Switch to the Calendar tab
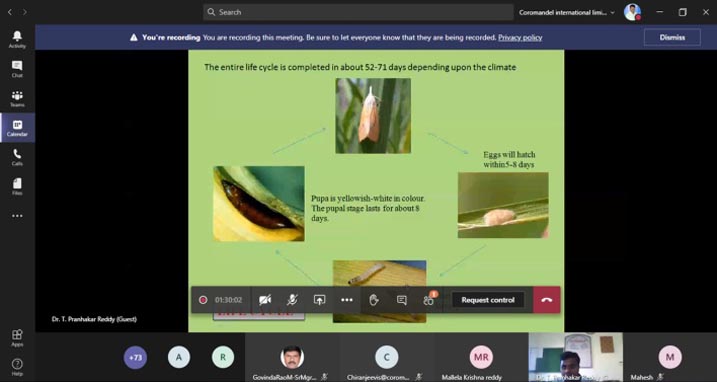Screen dimensions: 717x382 (17, 128)
